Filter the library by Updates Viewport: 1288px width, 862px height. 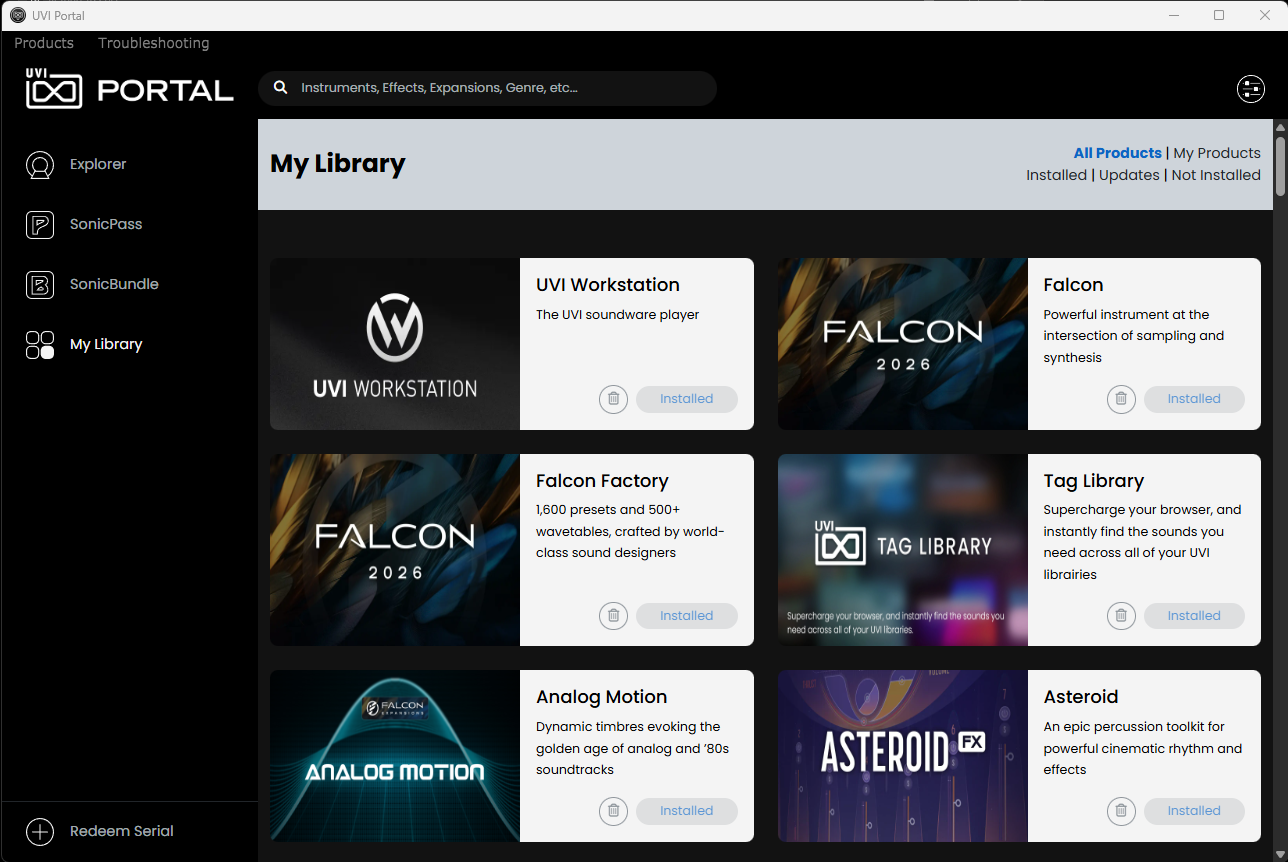coord(1129,175)
